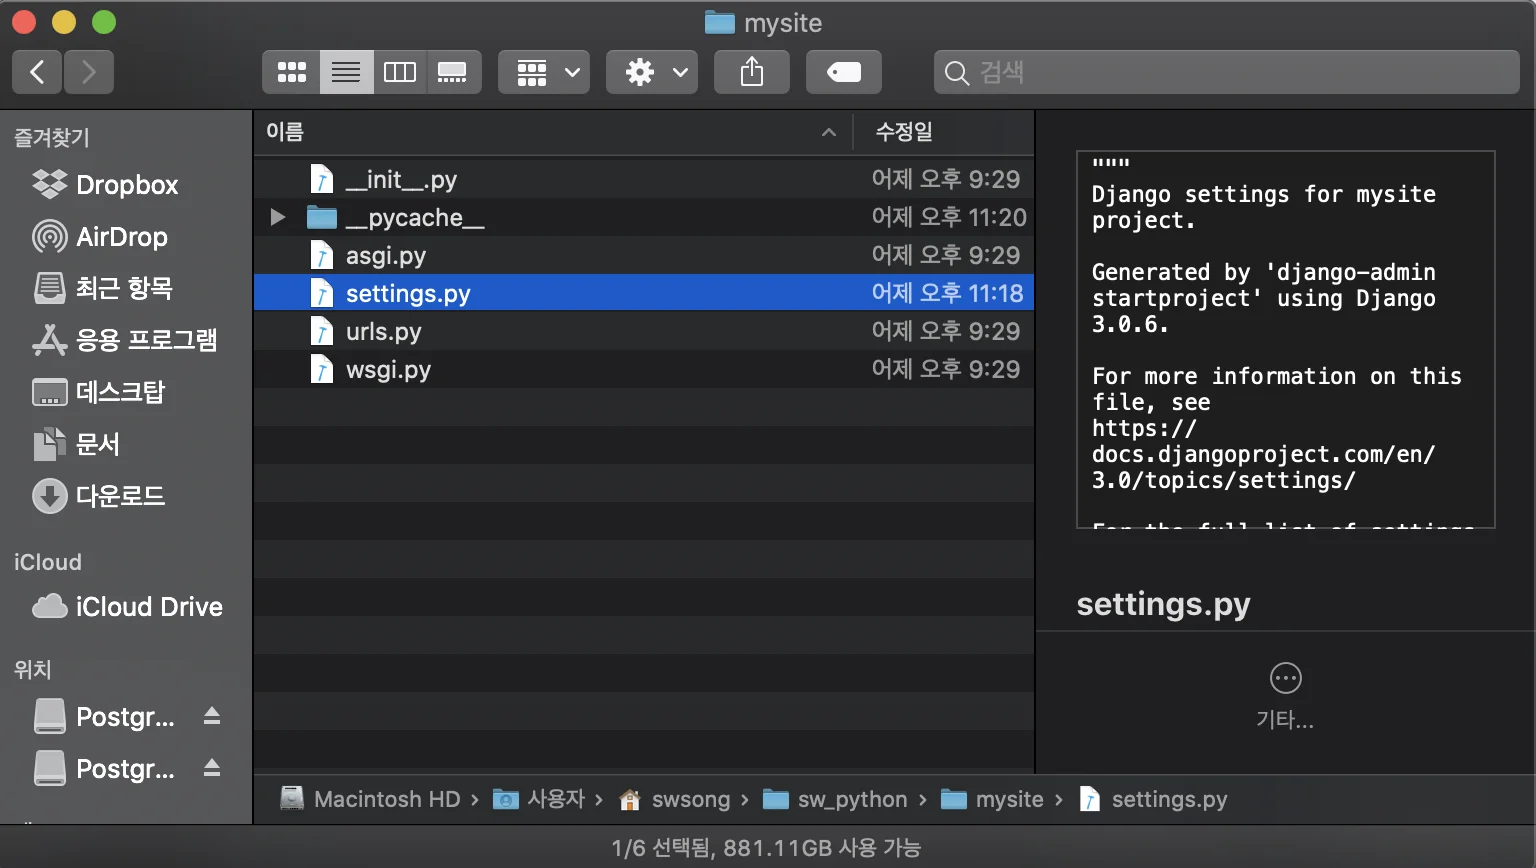Switch to gallery view mode
This screenshot has height=868, width=1536.
[453, 72]
